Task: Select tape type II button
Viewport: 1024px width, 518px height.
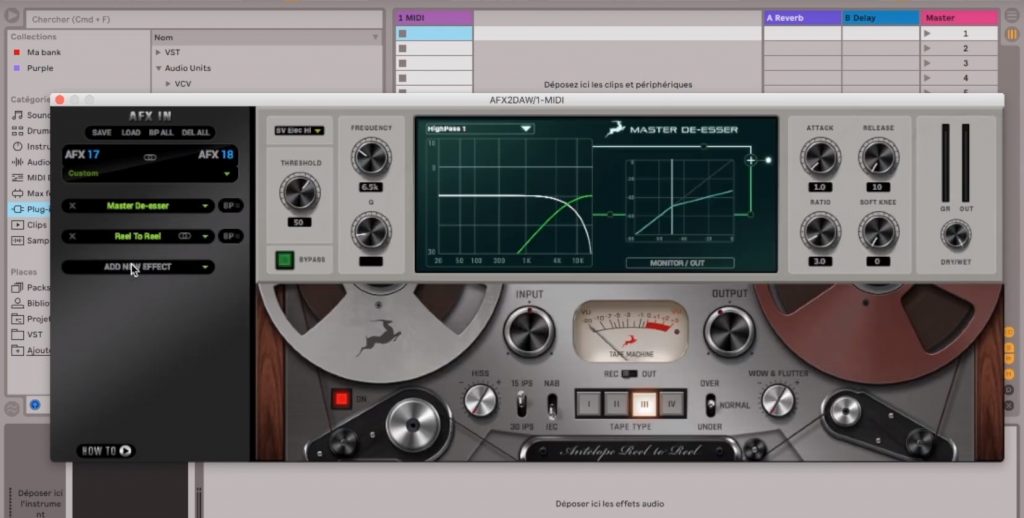Action: [x=616, y=404]
